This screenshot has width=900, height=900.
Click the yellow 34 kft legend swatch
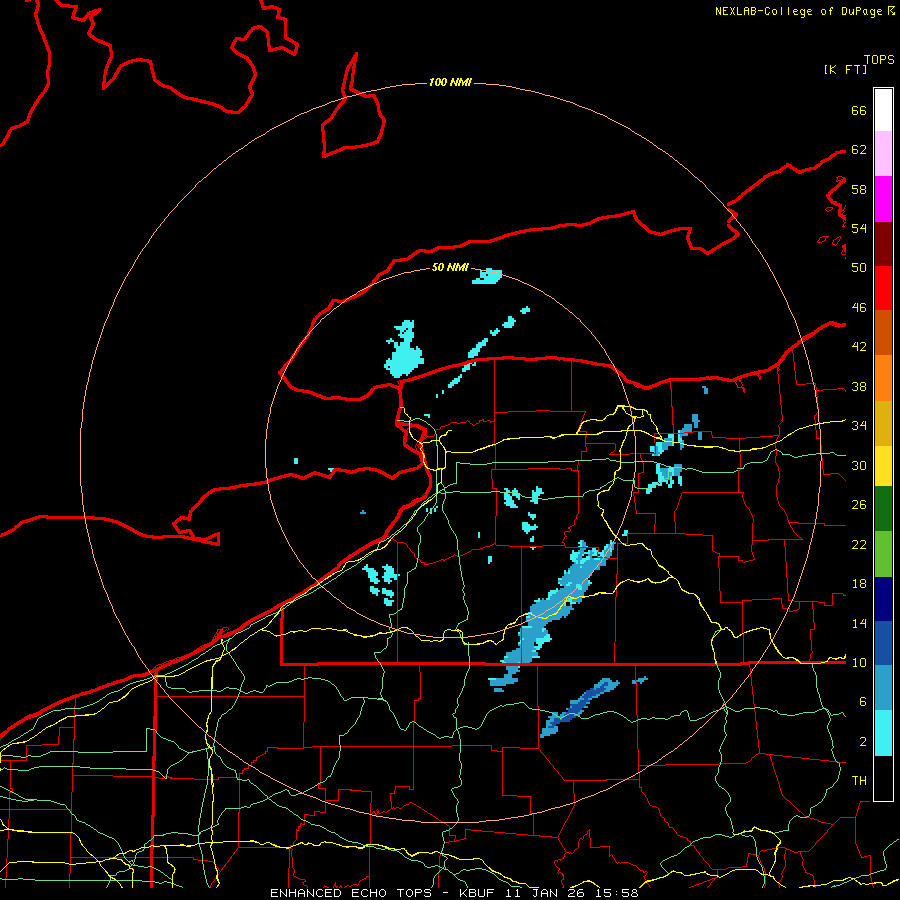883,466
